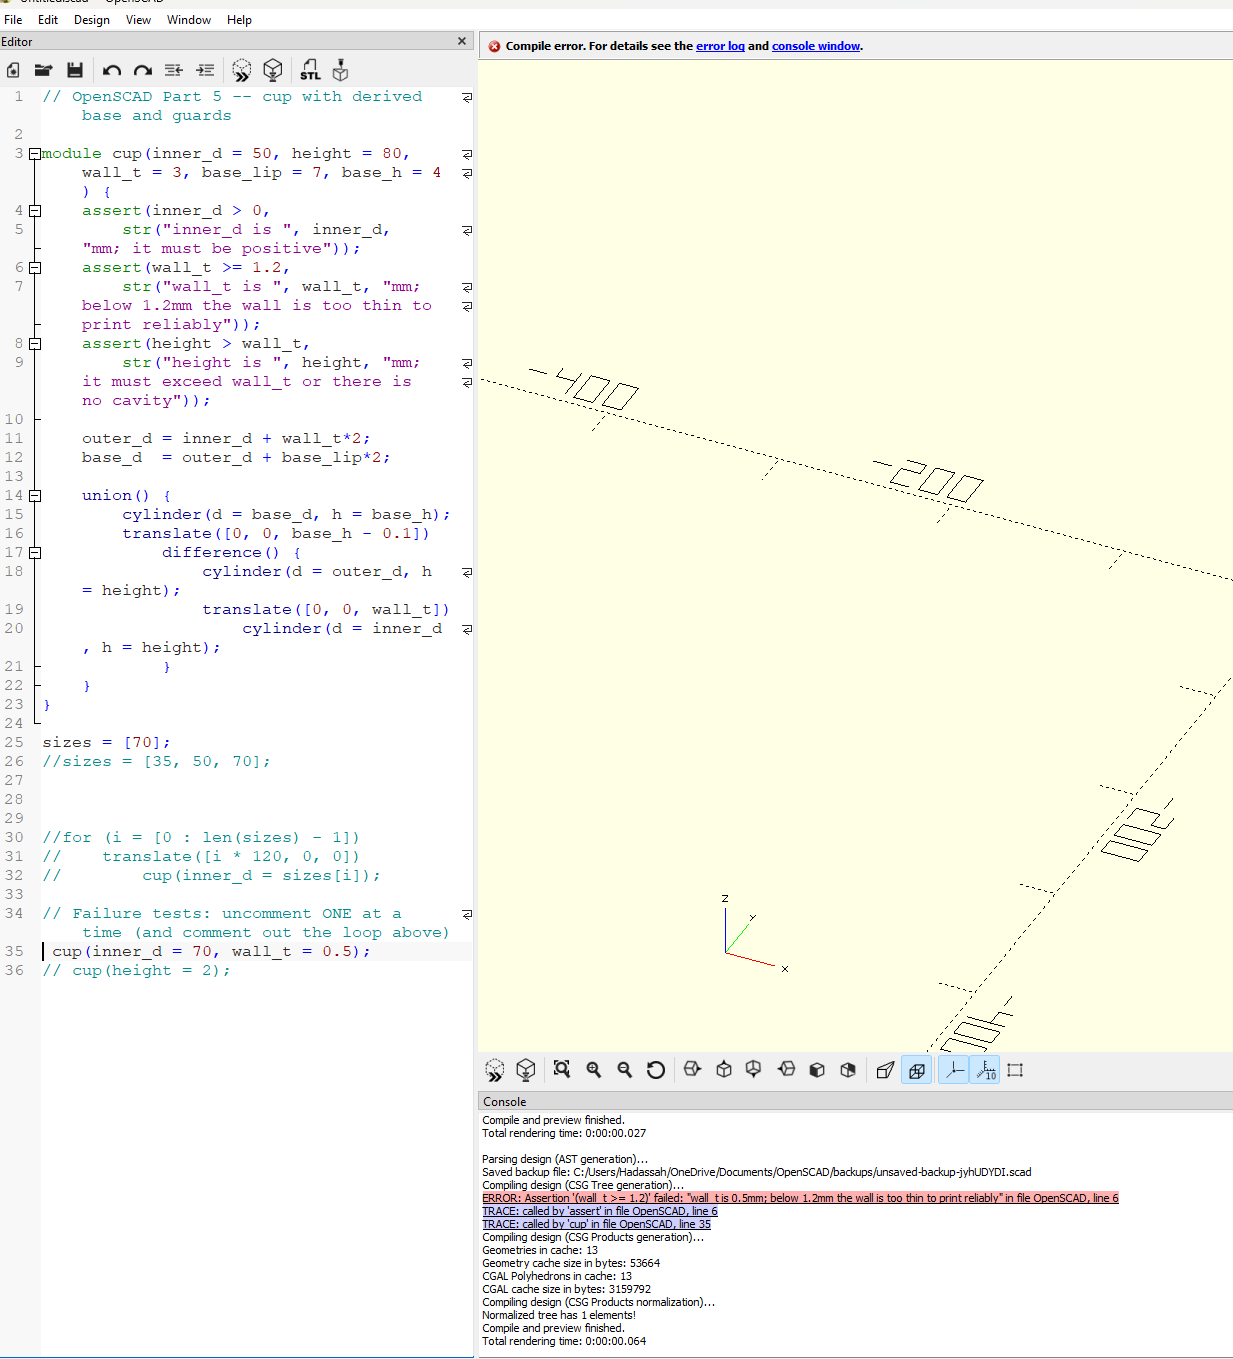Unindent the selected code lines
Screen dimensions: 1233x1359
[174, 70]
